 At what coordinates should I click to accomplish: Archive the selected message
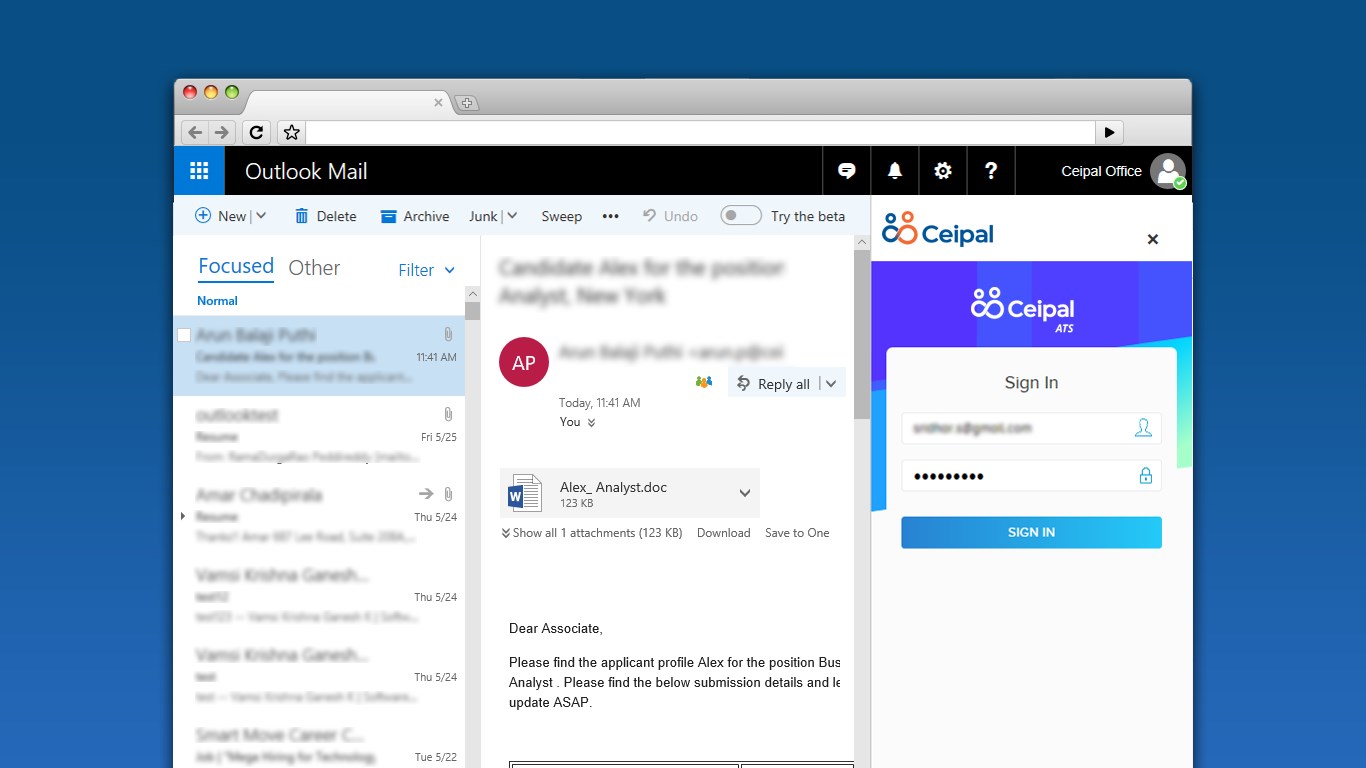pyautogui.click(x=415, y=216)
